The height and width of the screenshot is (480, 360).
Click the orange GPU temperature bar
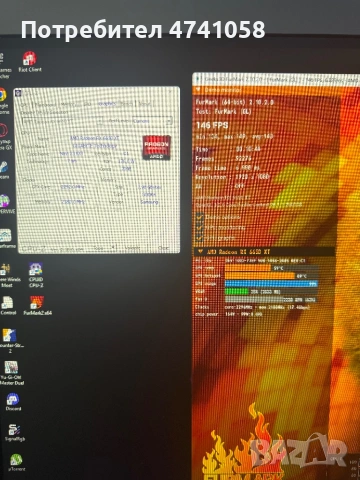(248, 268)
